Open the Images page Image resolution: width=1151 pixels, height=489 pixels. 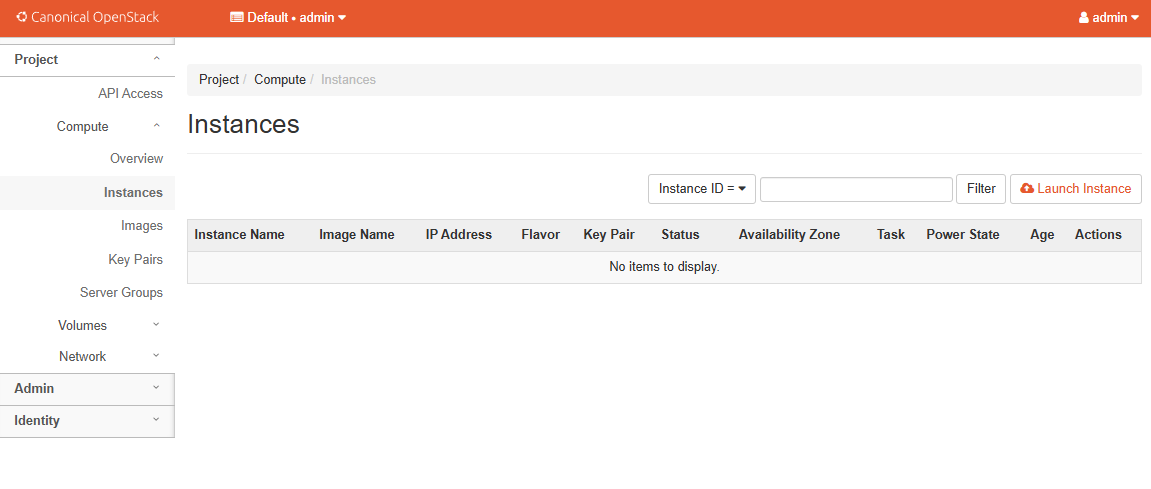click(141, 226)
